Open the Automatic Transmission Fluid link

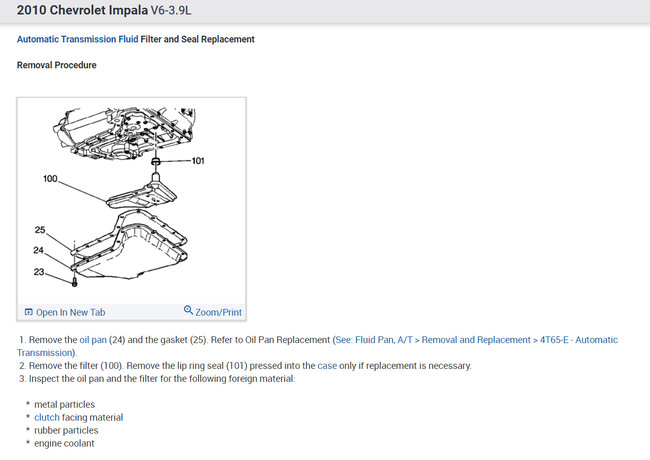coord(78,39)
